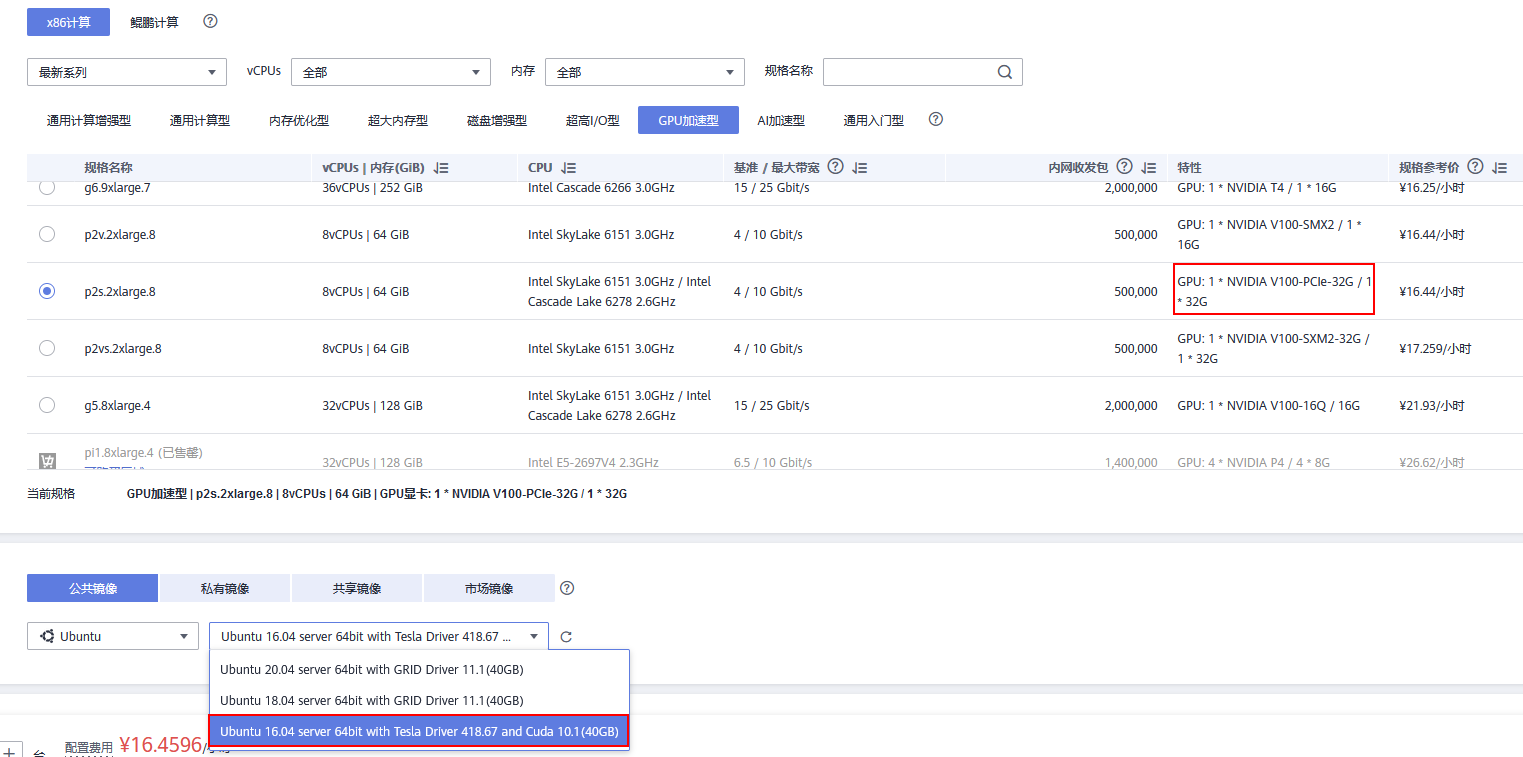Viewport: 1523px width, 757px height.
Task: Open help icon beside the image tabs
Action: pos(567,588)
